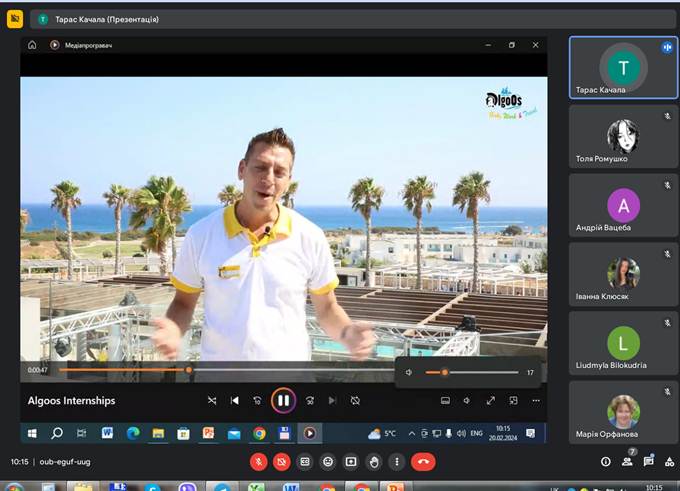680x491 pixels.
Task: Unmute the microphone in the meeting
Action: [259, 462]
